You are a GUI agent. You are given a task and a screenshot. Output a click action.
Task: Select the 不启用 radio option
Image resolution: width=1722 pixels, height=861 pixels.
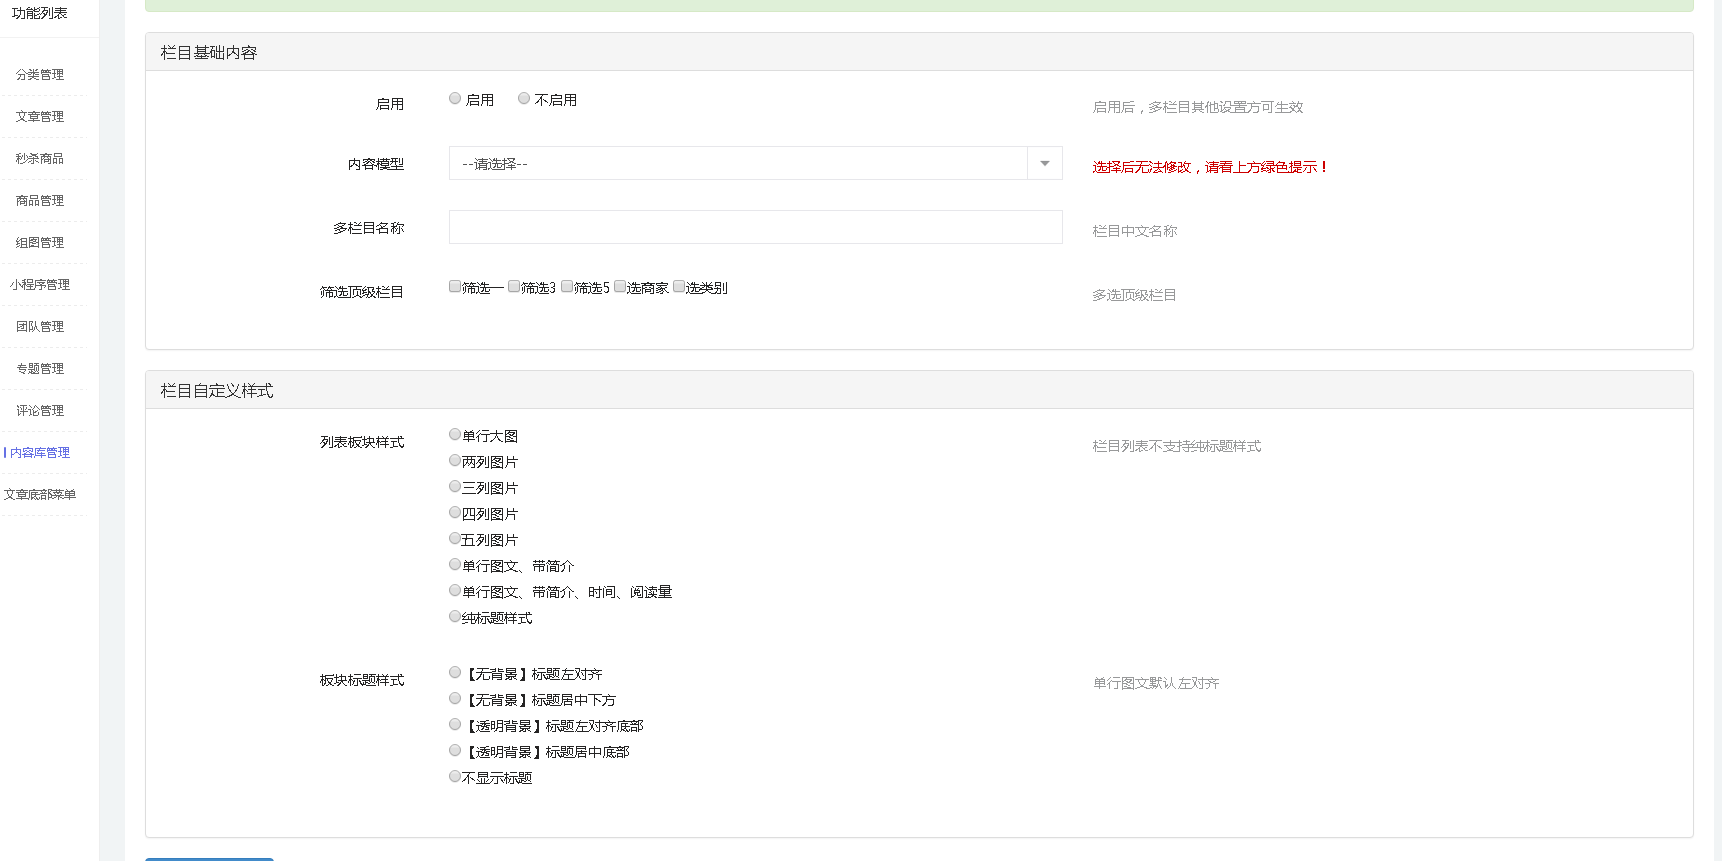(x=524, y=99)
